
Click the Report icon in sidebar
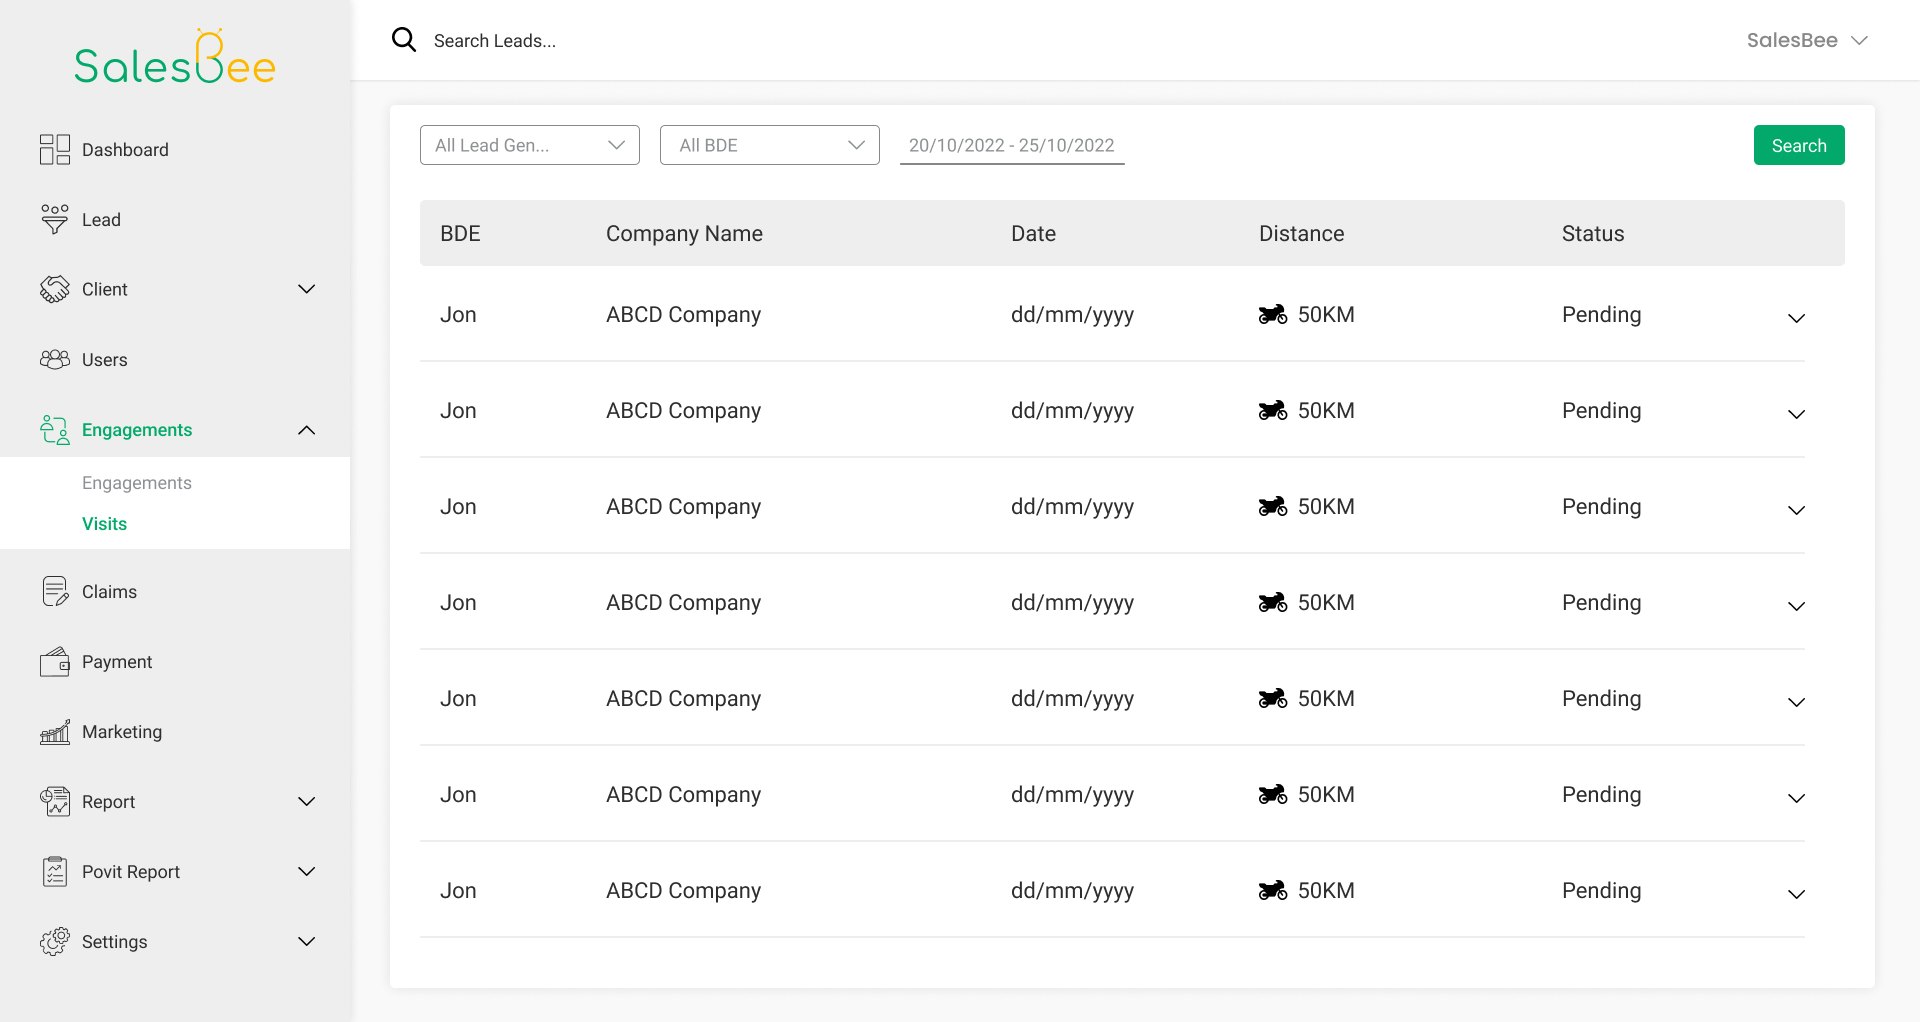pyautogui.click(x=55, y=801)
